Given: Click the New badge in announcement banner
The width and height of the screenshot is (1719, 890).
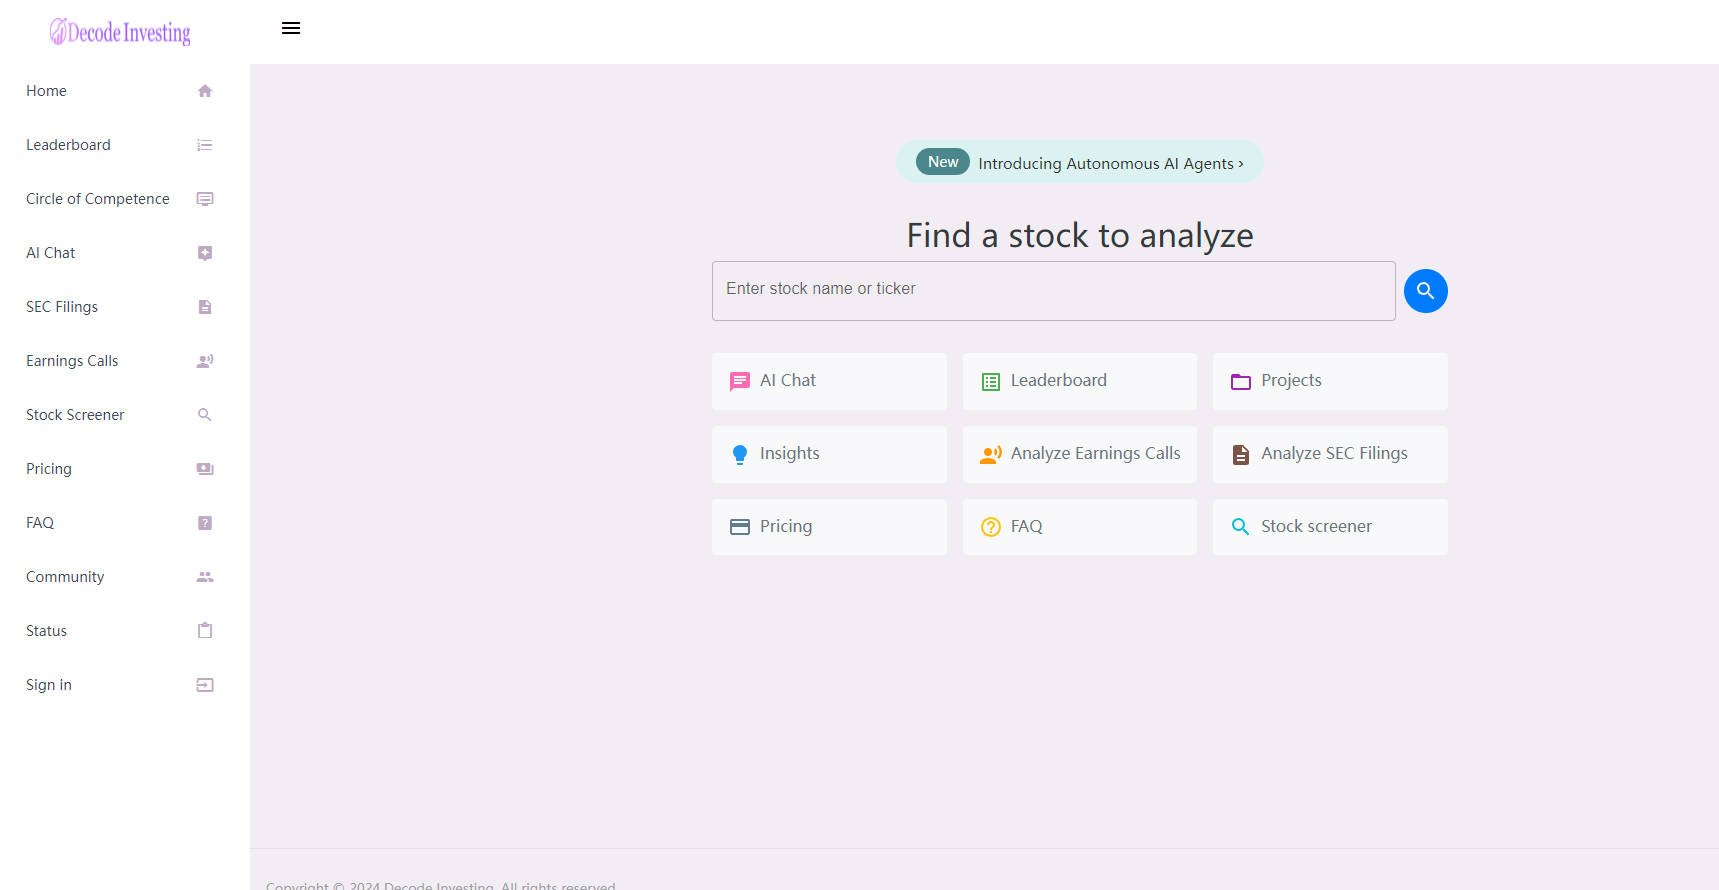Looking at the screenshot, I should click(943, 162).
